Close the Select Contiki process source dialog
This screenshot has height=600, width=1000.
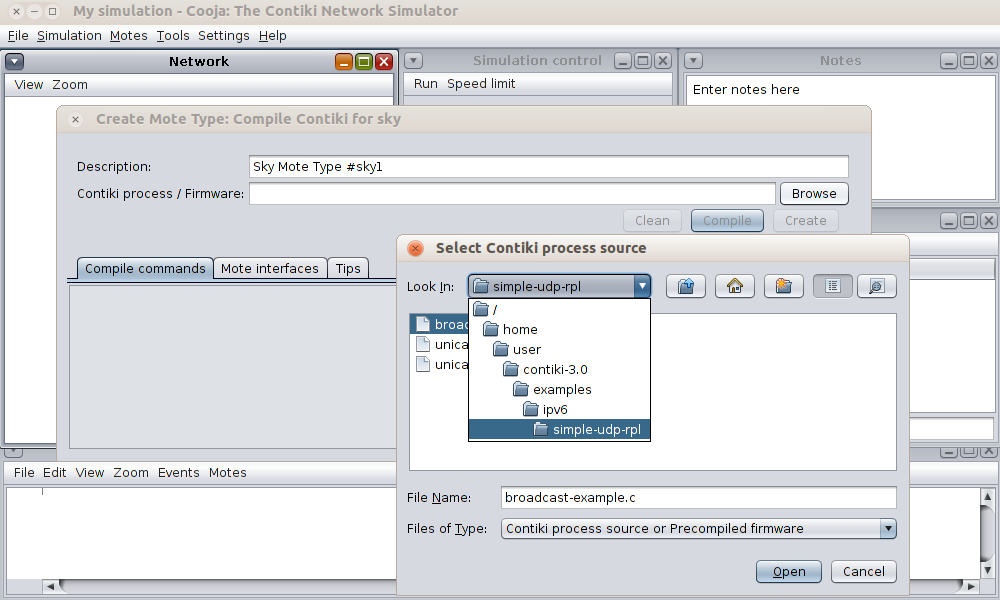[x=415, y=248]
